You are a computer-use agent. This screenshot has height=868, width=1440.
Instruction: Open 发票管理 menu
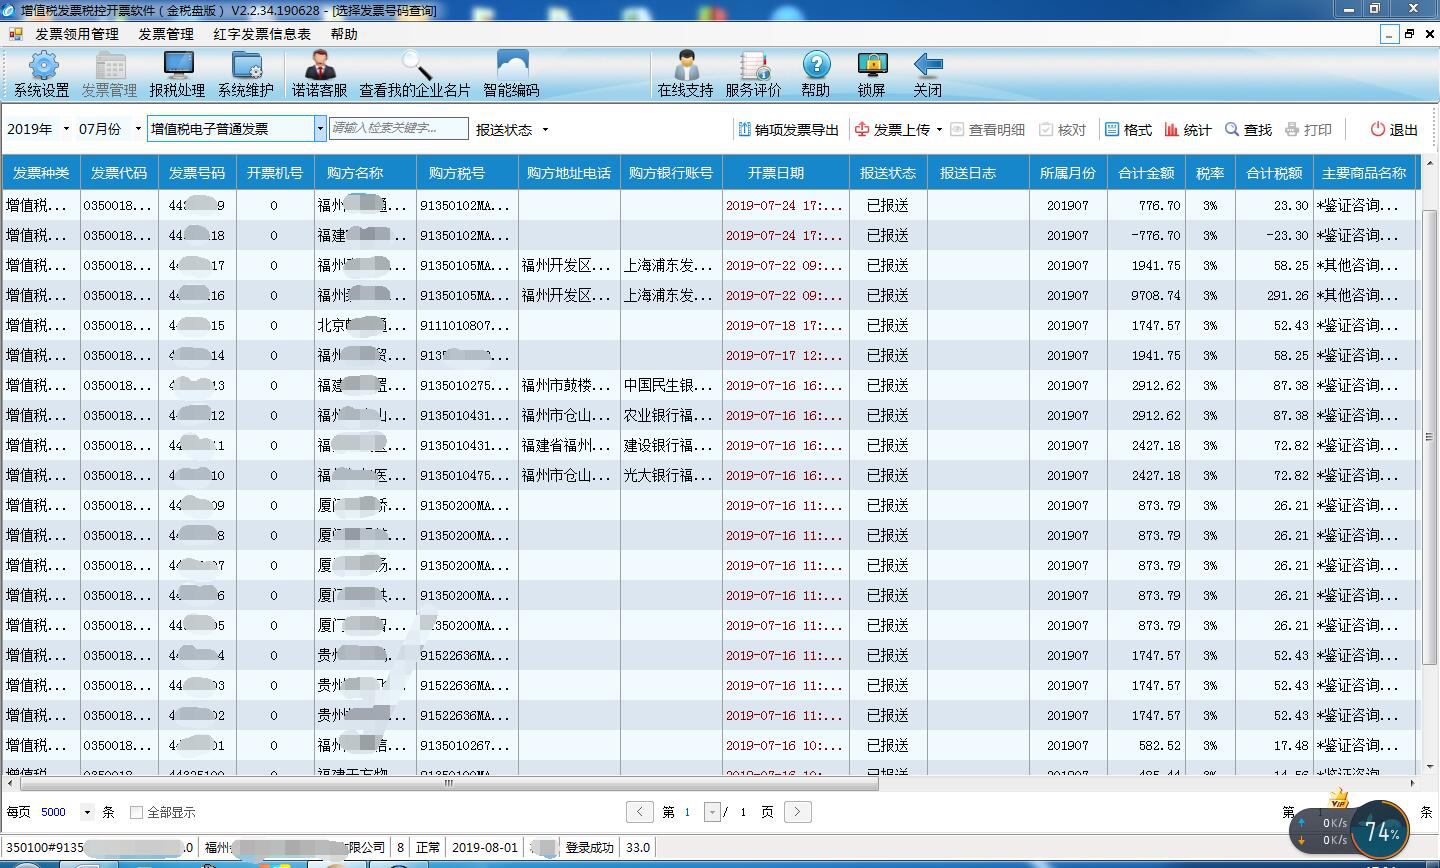[x=166, y=34]
